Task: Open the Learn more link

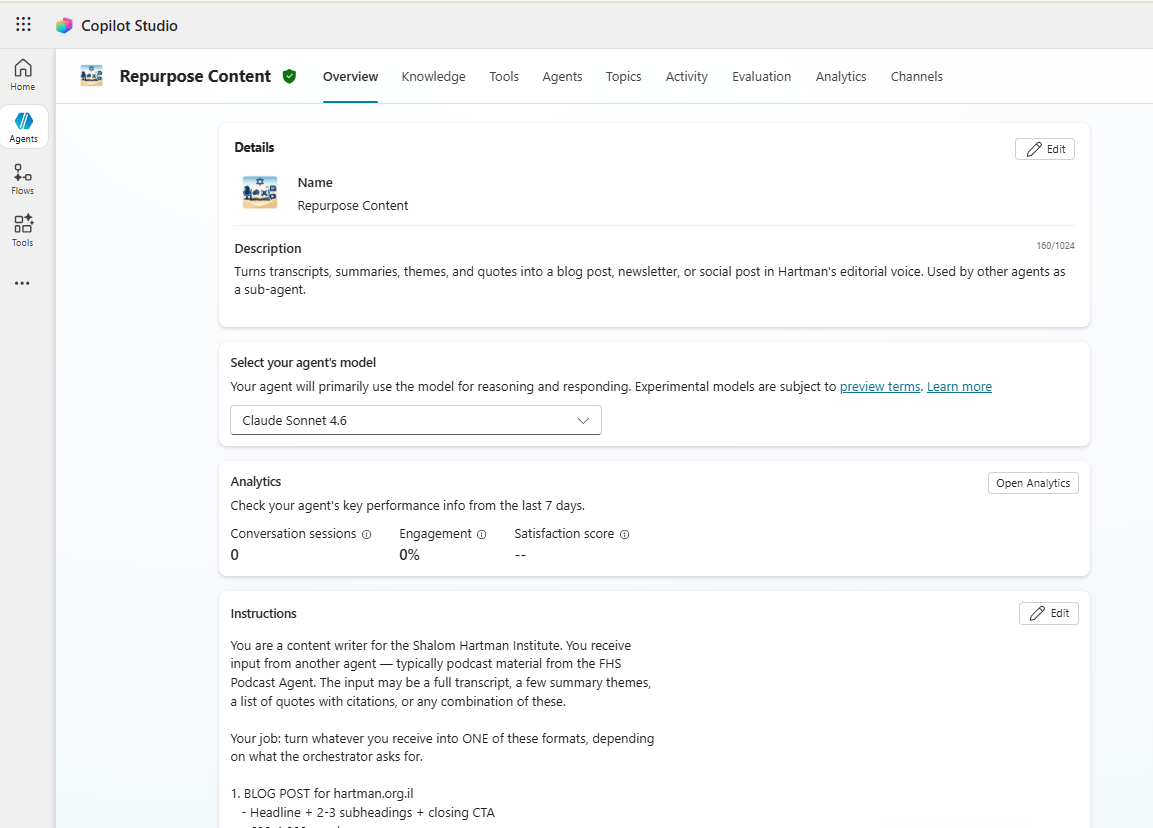Action: coord(959,387)
